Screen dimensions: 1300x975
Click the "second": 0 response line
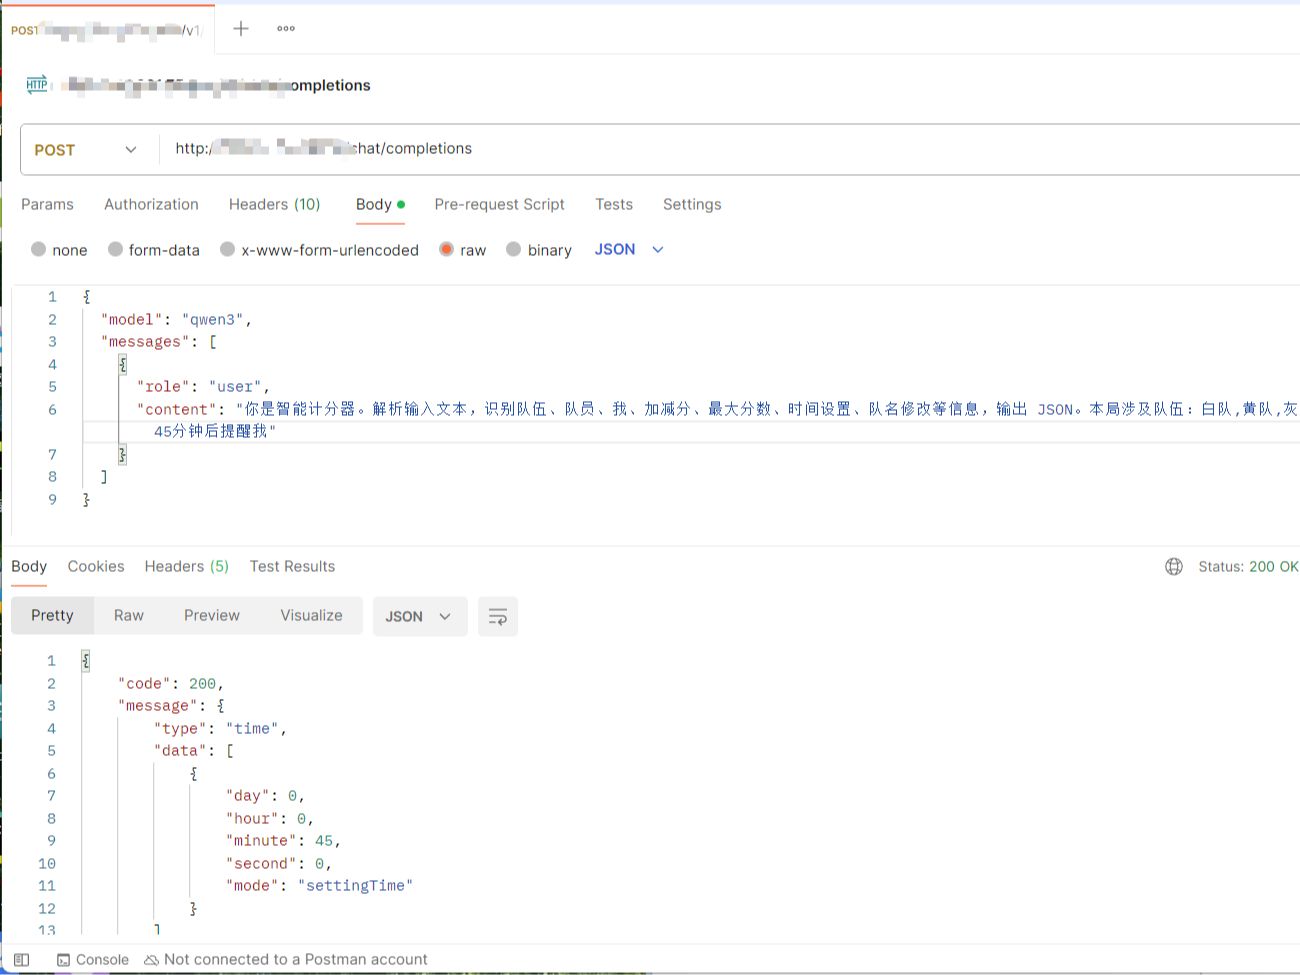[x=279, y=864]
